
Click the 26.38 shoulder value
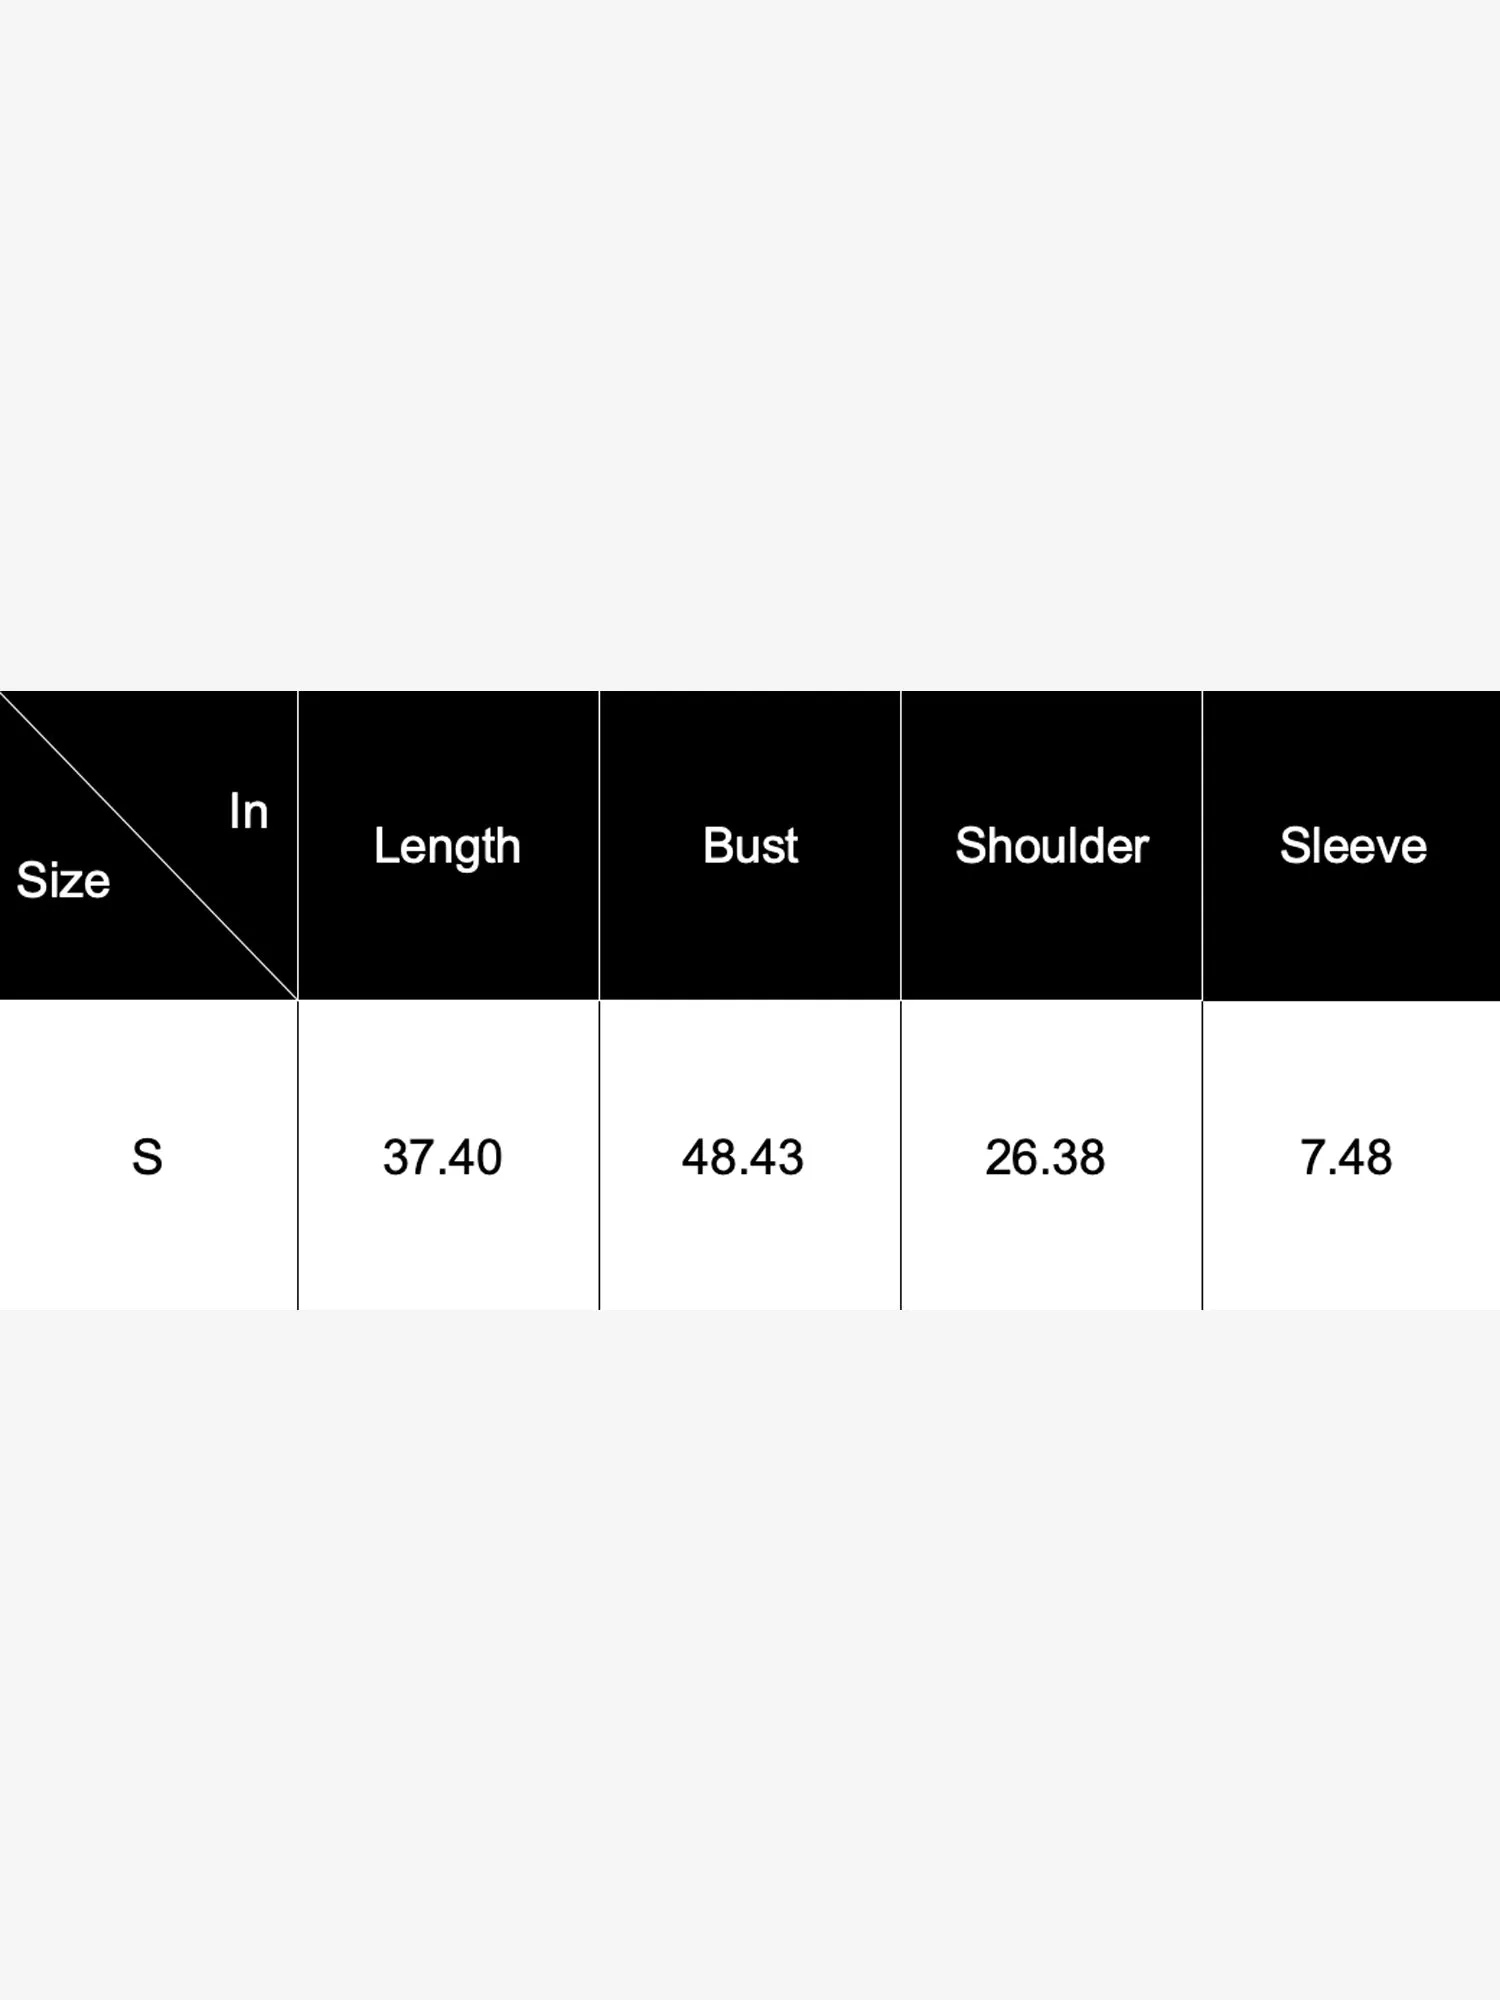(1045, 1157)
